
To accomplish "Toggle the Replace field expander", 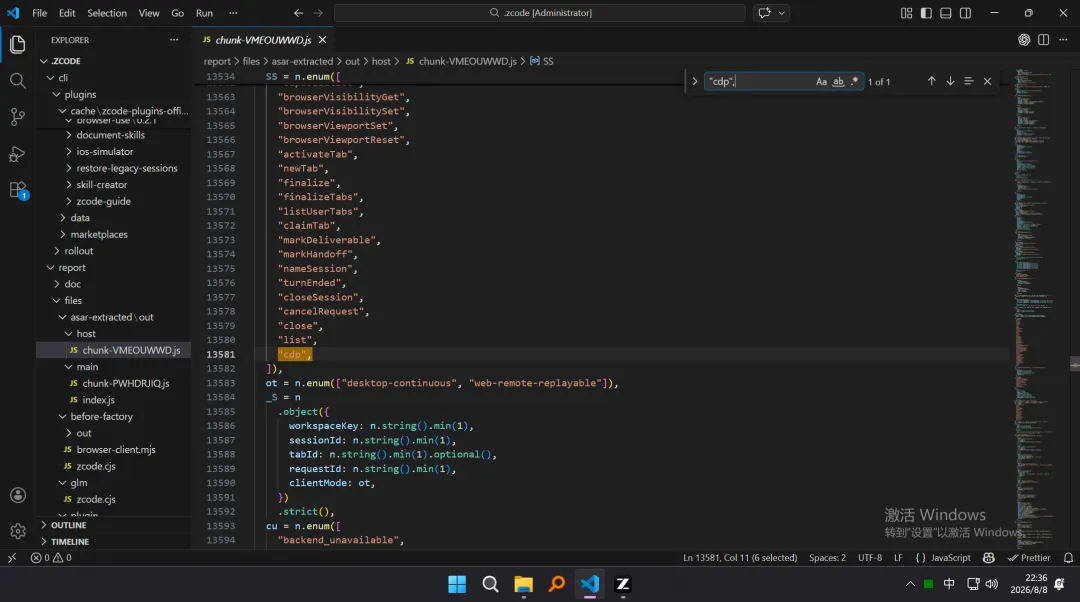I will 694,81.
